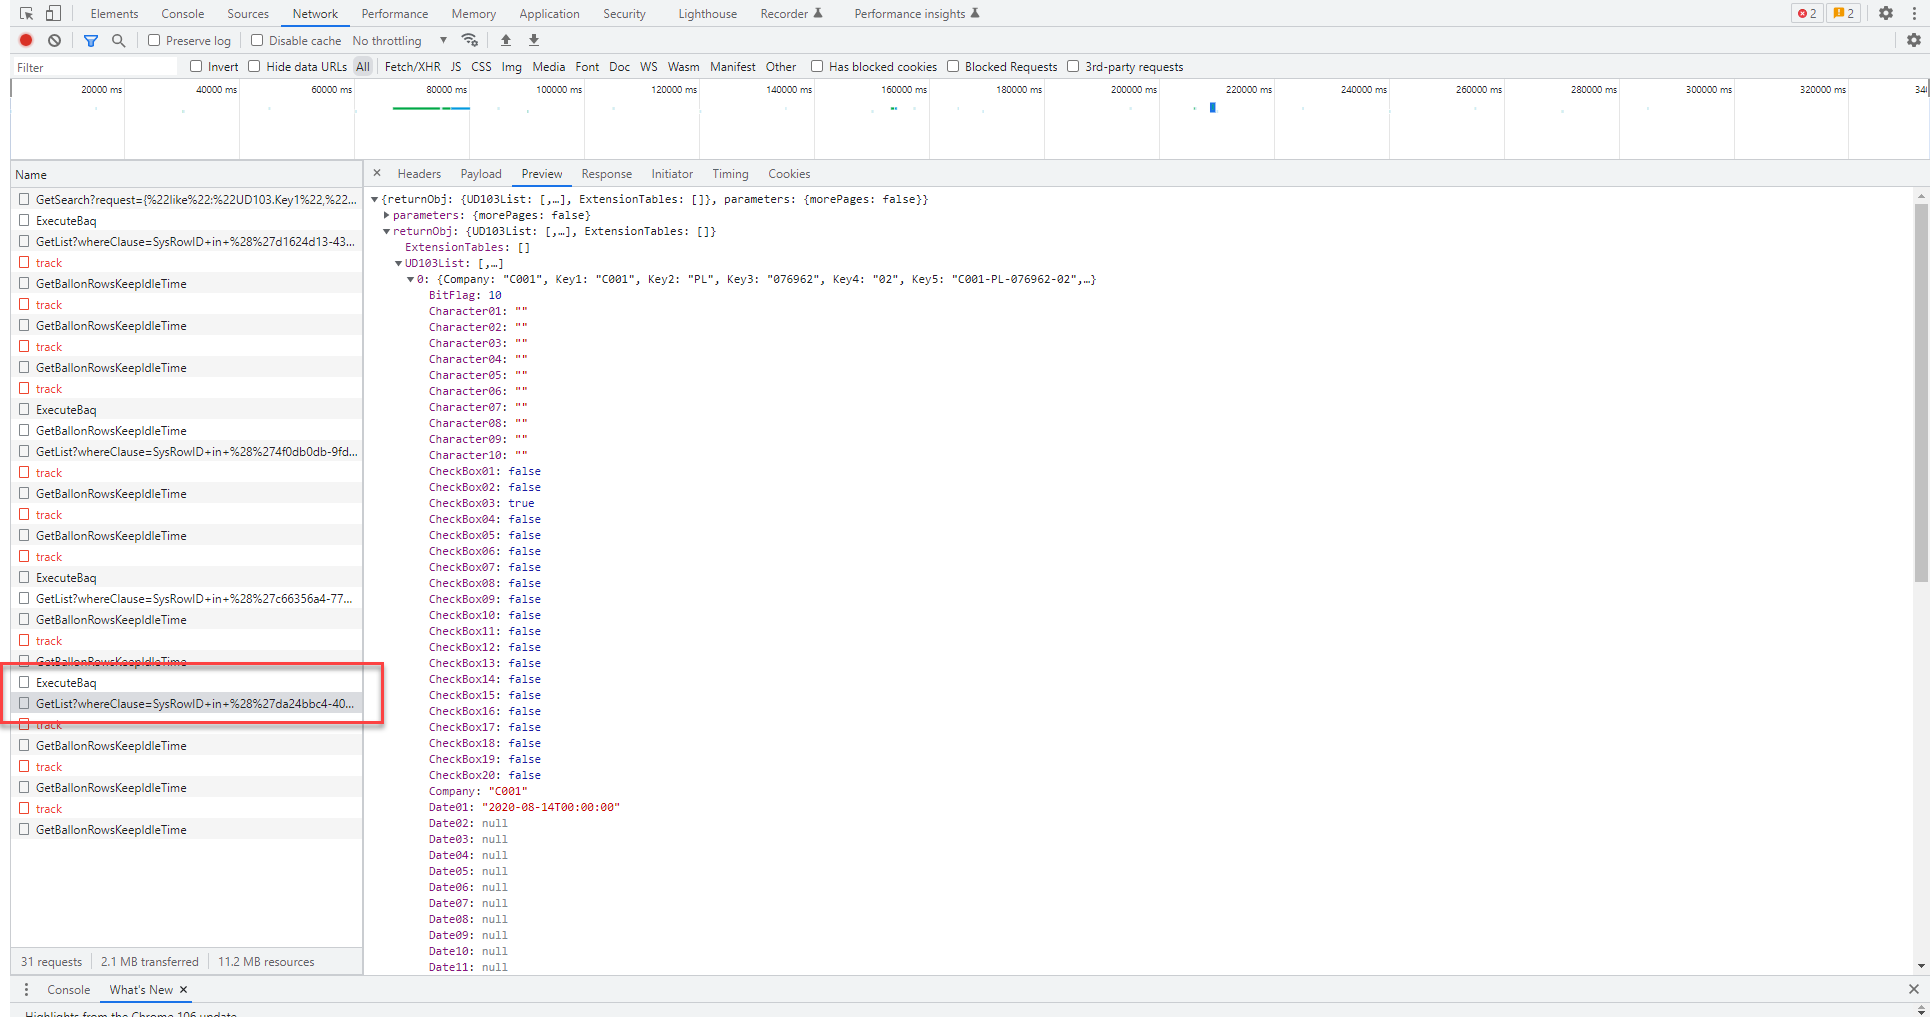Click the import HAR file arrow

[x=506, y=40]
